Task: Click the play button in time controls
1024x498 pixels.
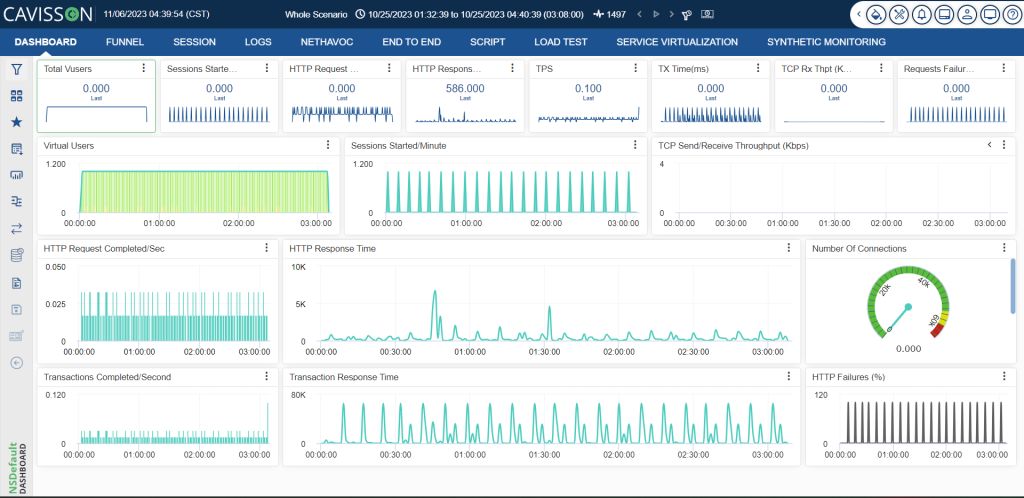Action: click(x=656, y=14)
